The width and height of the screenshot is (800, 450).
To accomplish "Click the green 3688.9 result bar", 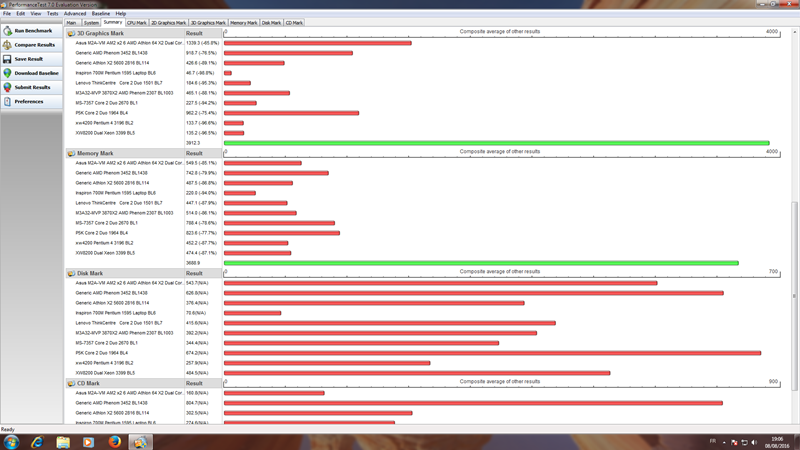I will (x=481, y=263).
